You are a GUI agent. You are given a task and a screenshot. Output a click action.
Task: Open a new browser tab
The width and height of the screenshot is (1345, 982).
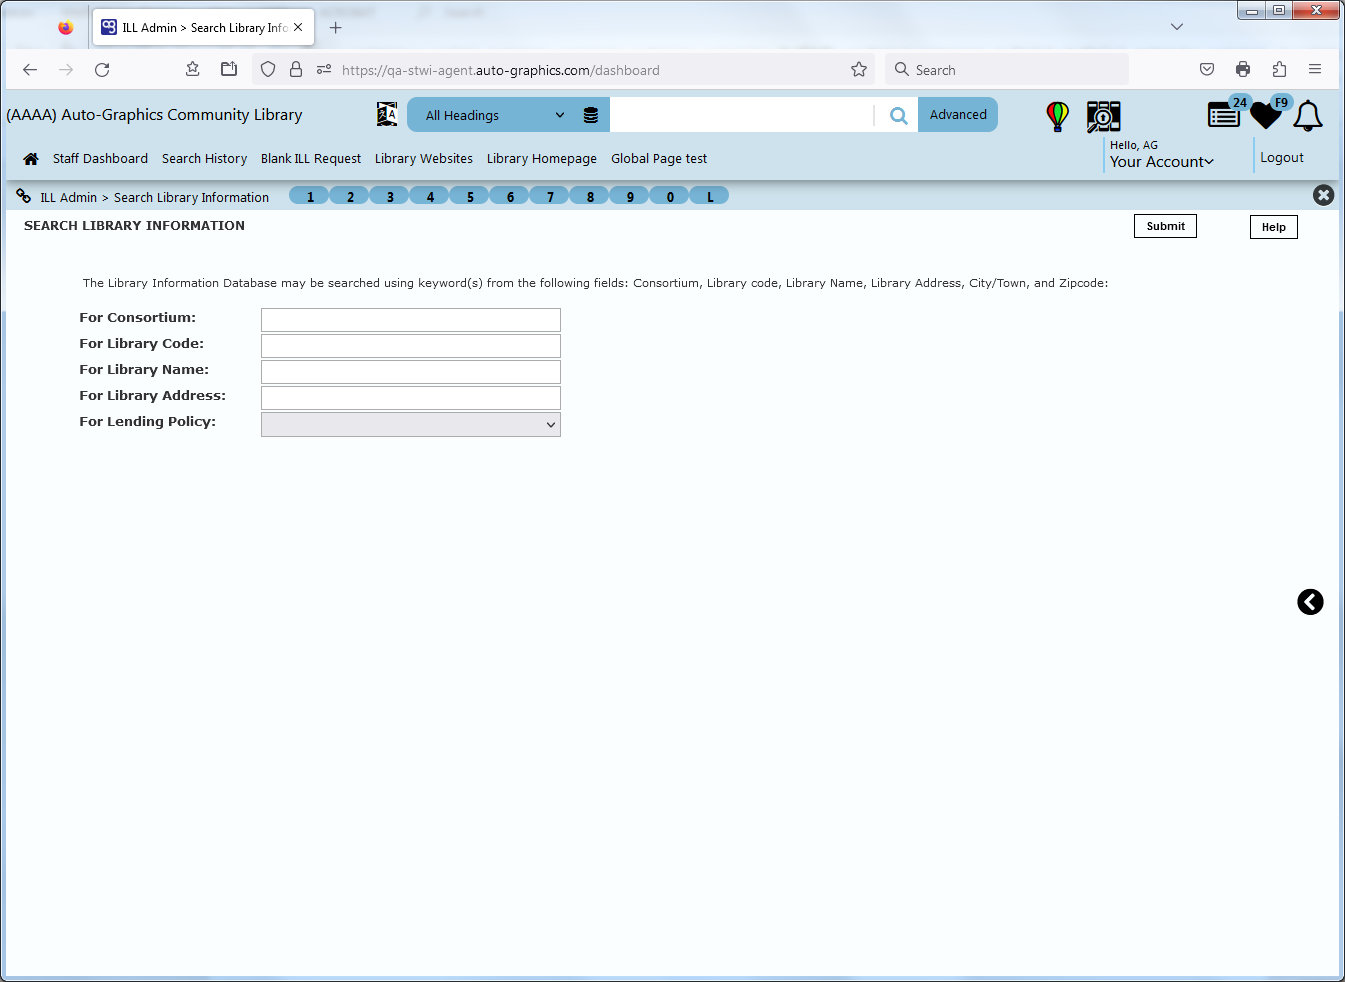pyautogui.click(x=336, y=28)
